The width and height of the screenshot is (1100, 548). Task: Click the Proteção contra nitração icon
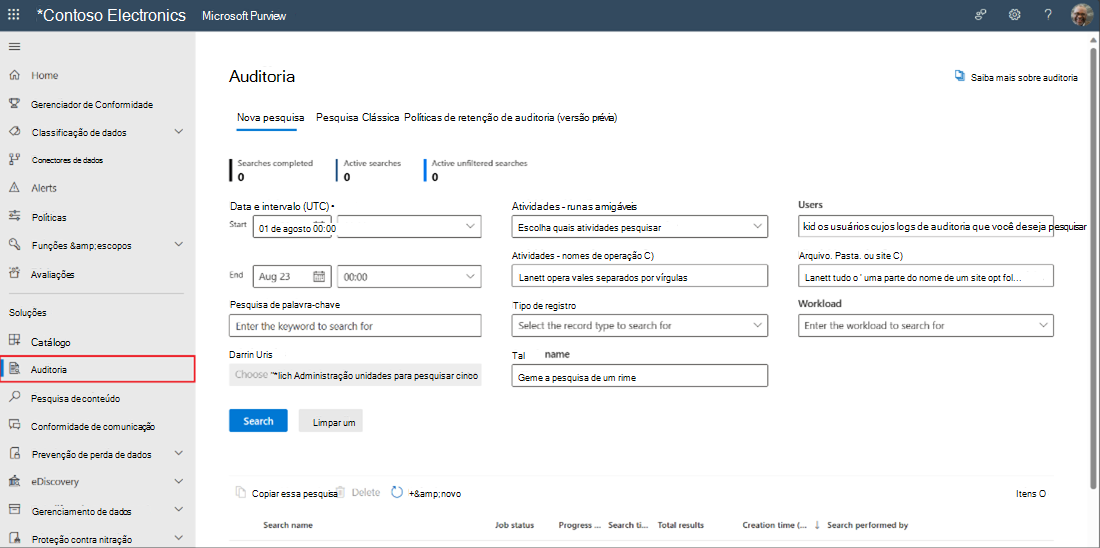click(14, 539)
